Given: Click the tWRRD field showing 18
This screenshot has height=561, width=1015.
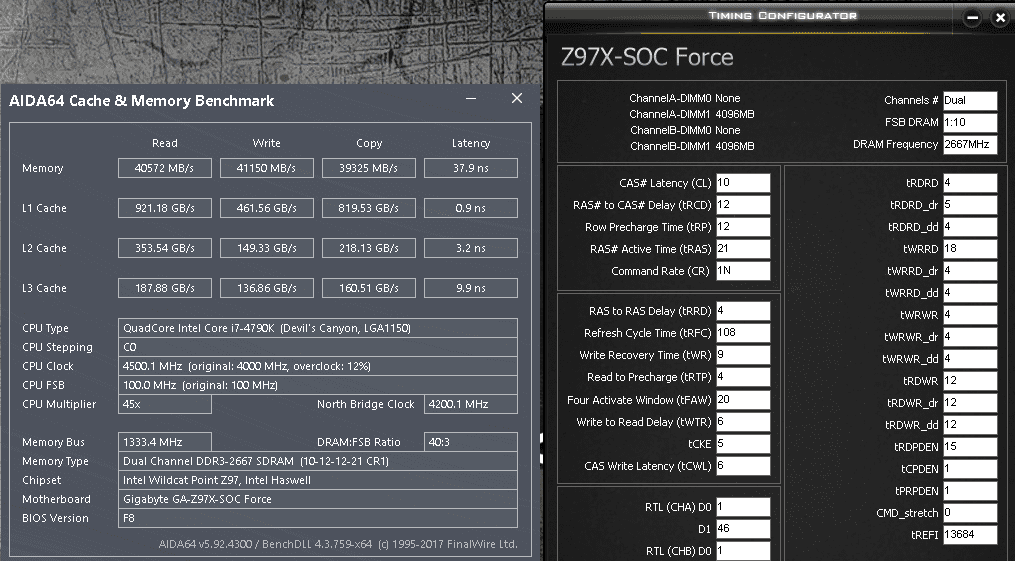Looking at the screenshot, I should 970,248.
